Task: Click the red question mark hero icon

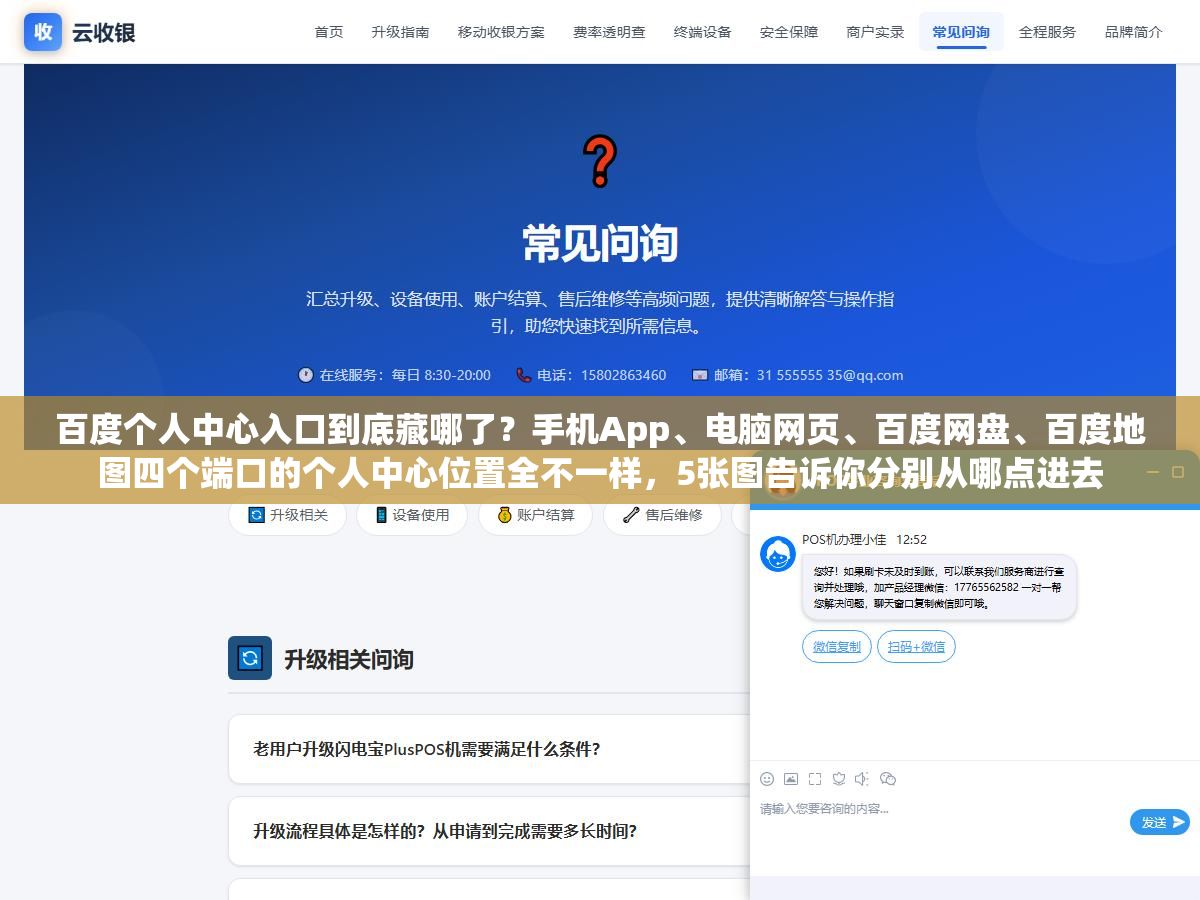Action: pyautogui.click(x=600, y=161)
